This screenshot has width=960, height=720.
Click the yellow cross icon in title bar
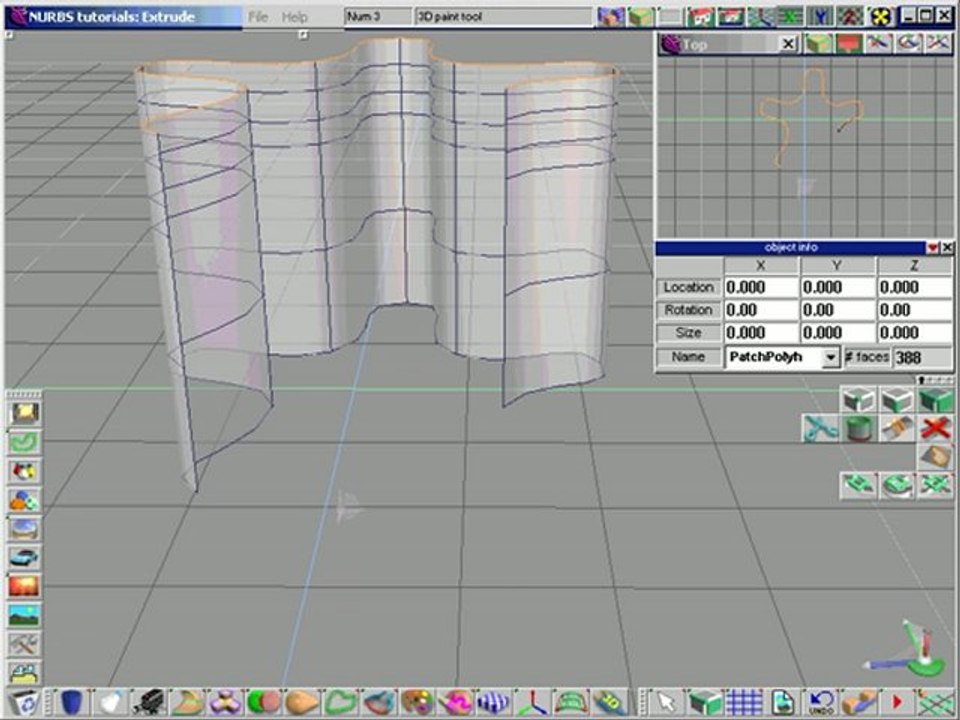pyautogui.click(x=881, y=17)
